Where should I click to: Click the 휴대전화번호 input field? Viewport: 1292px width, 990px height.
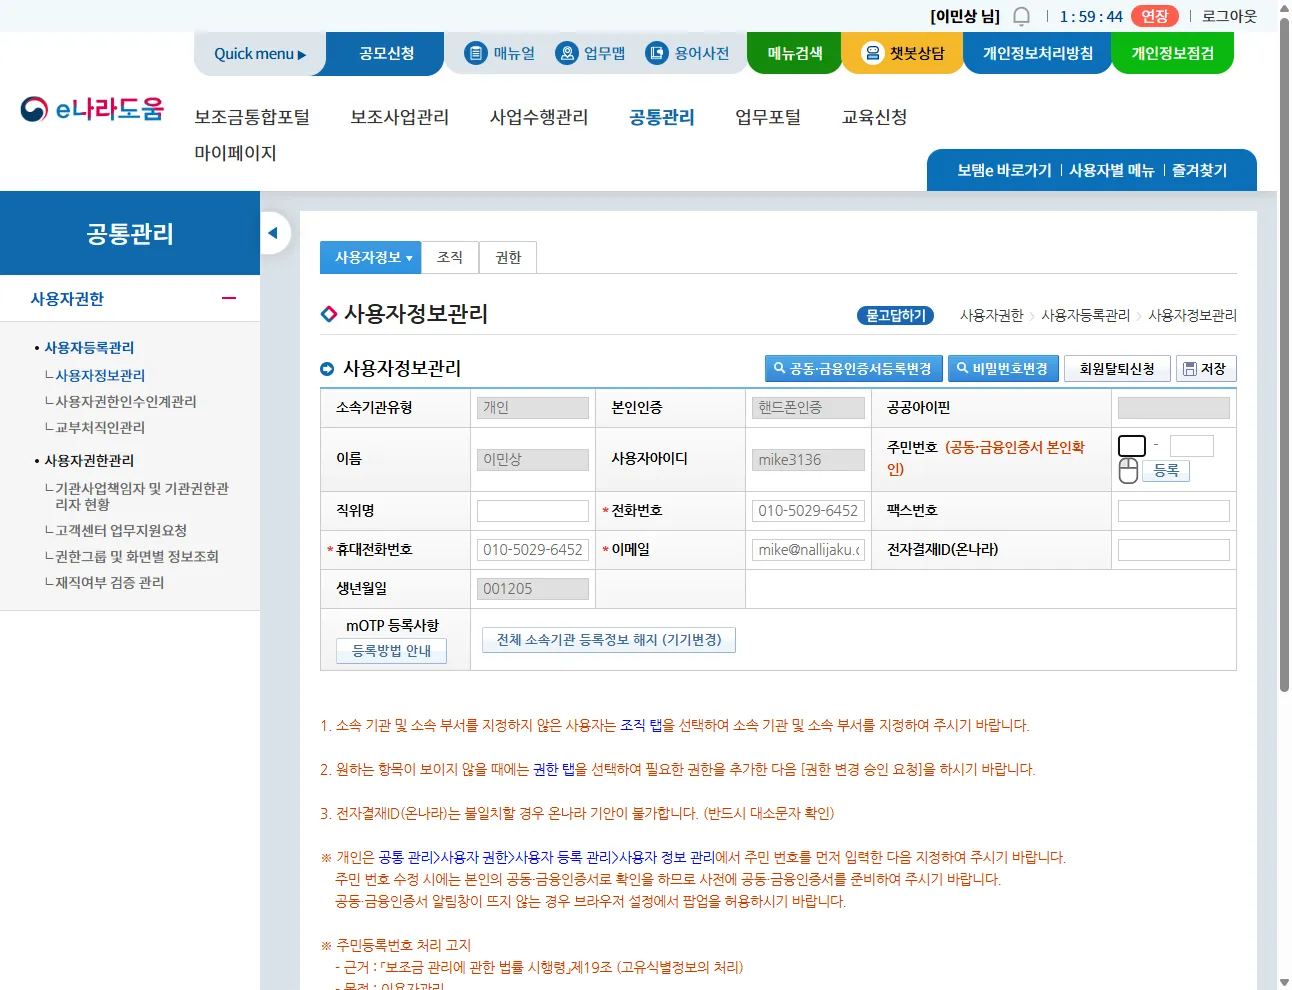click(533, 550)
